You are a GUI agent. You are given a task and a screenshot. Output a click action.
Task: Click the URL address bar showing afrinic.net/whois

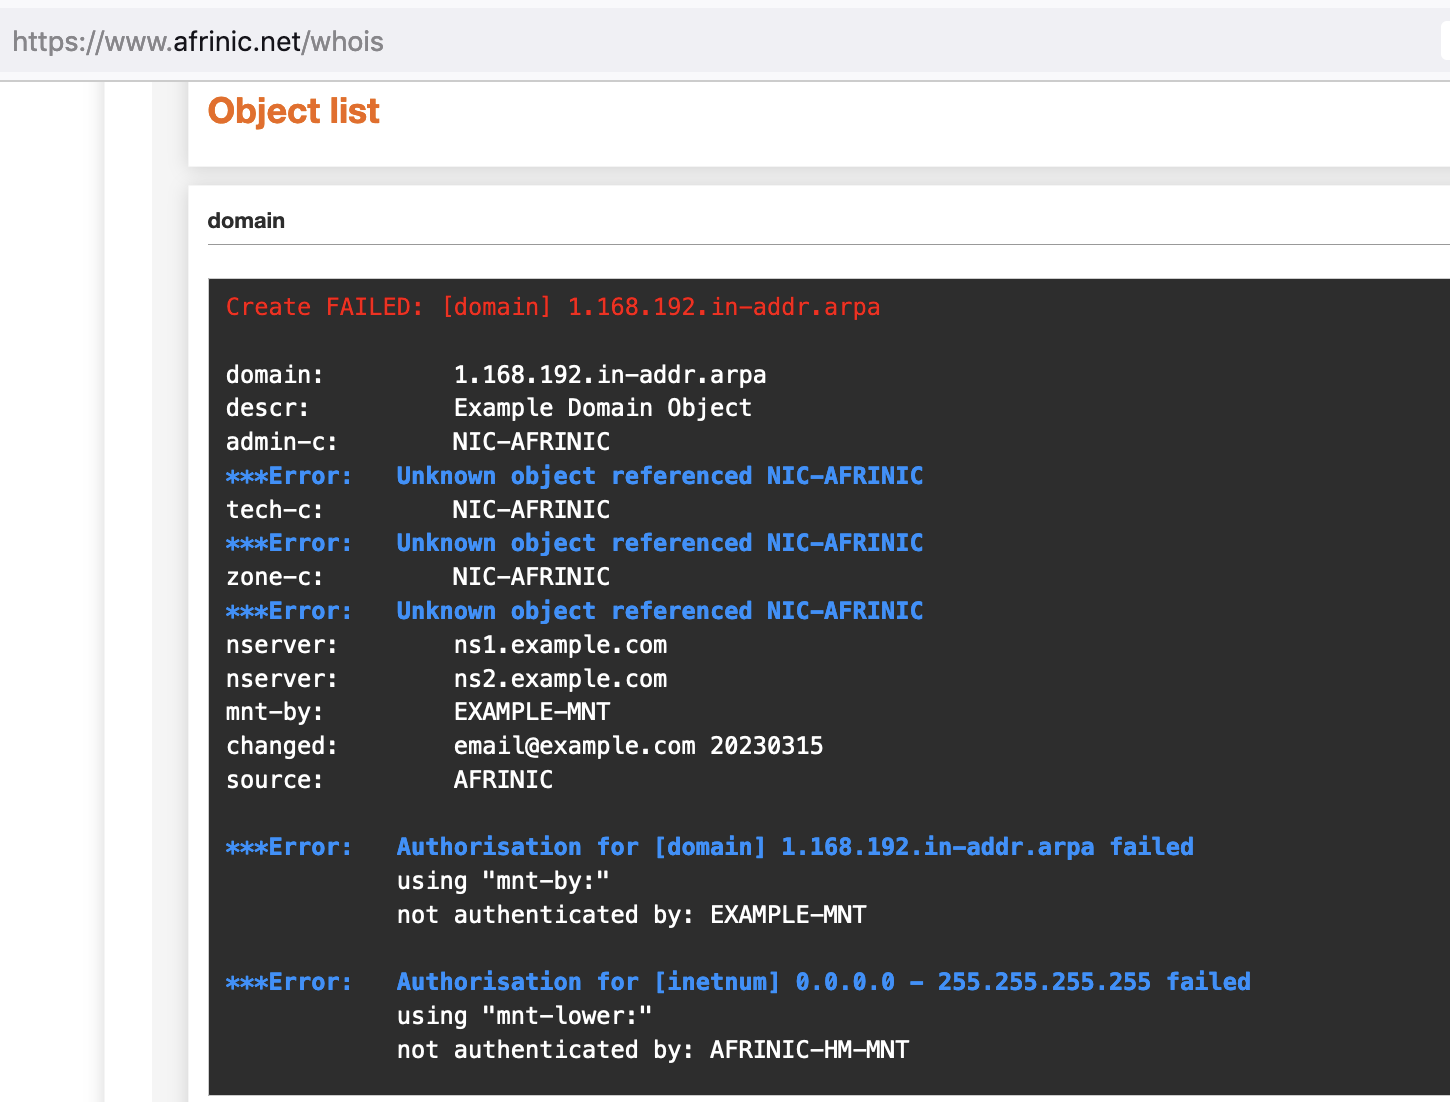[720, 41]
